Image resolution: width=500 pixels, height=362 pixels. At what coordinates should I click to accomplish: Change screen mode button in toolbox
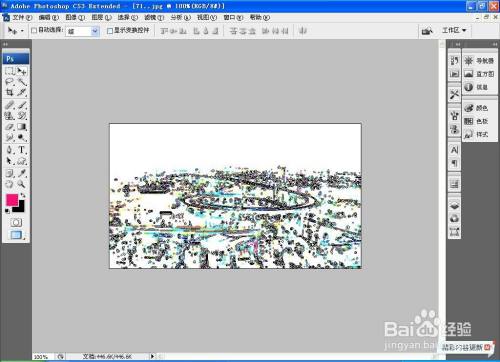[16, 235]
